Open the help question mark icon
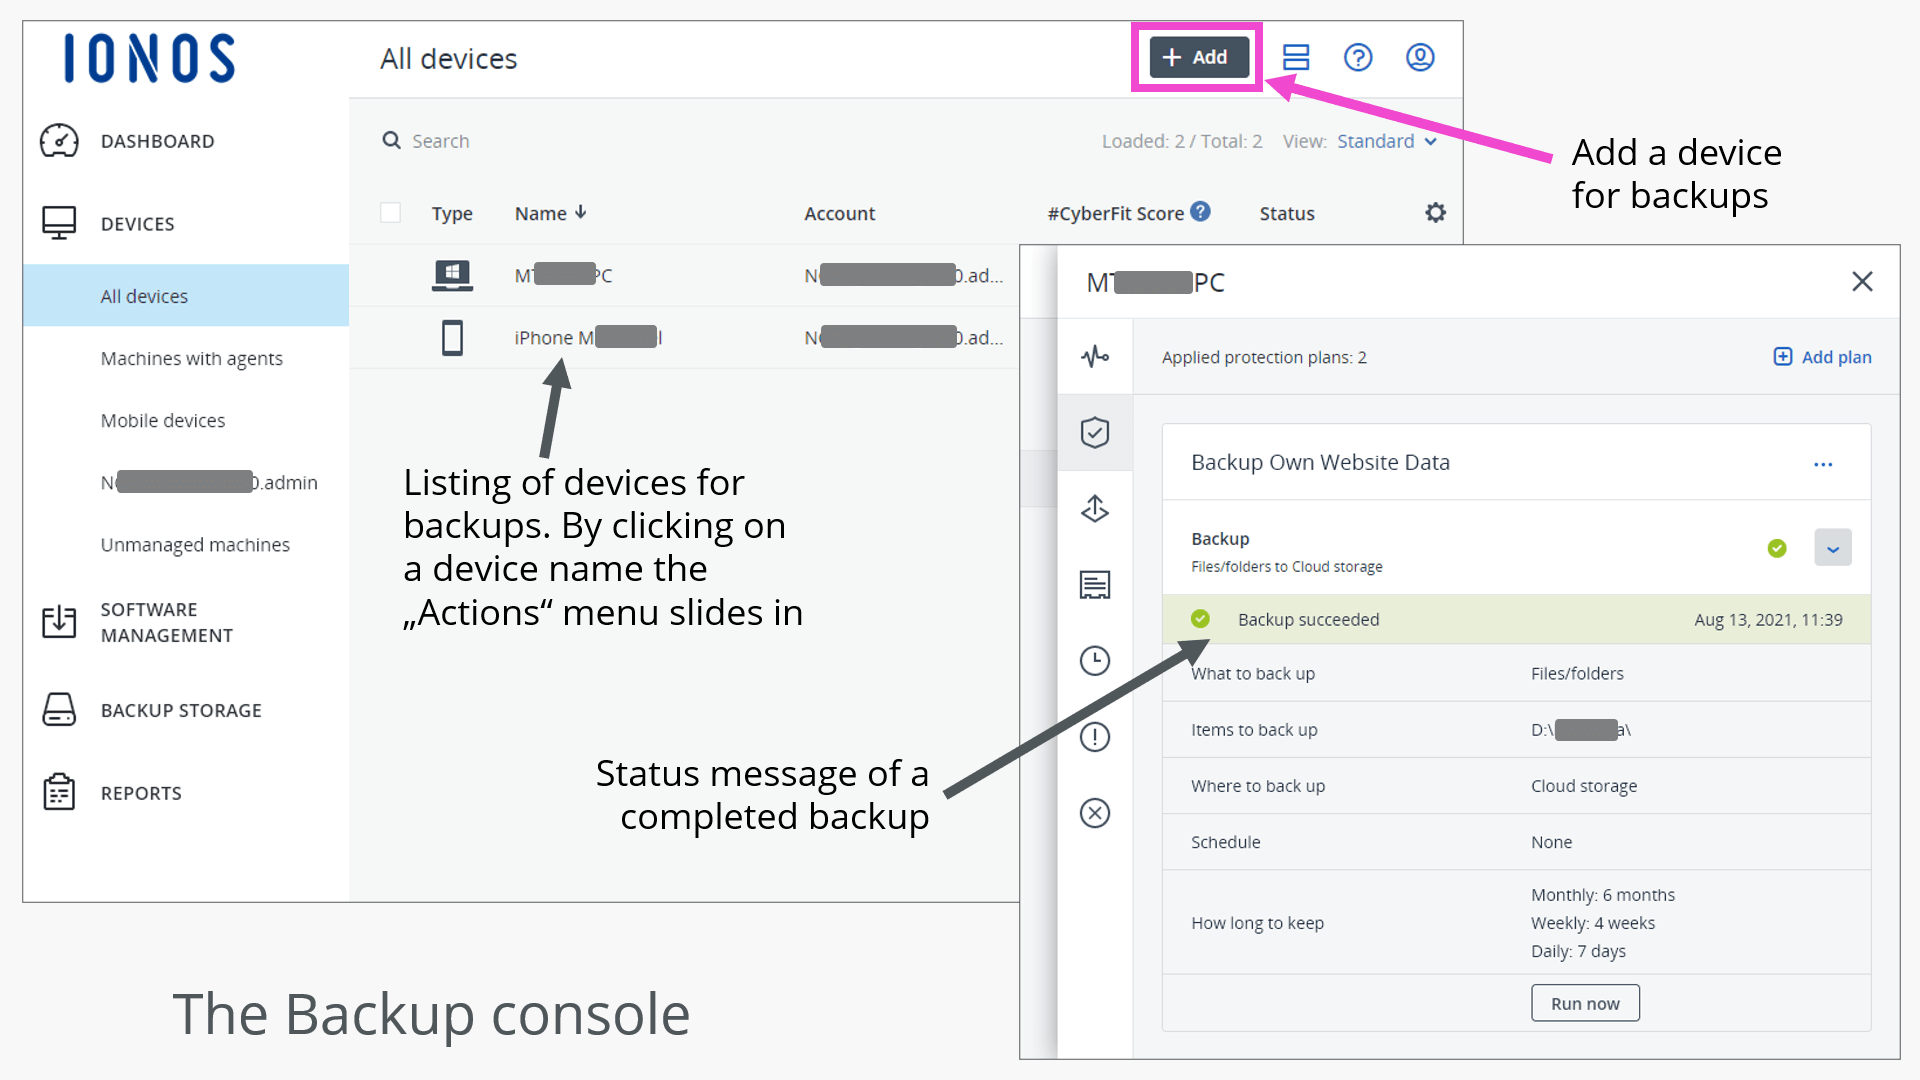This screenshot has height=1080, width=1920. pos(1358,57)
